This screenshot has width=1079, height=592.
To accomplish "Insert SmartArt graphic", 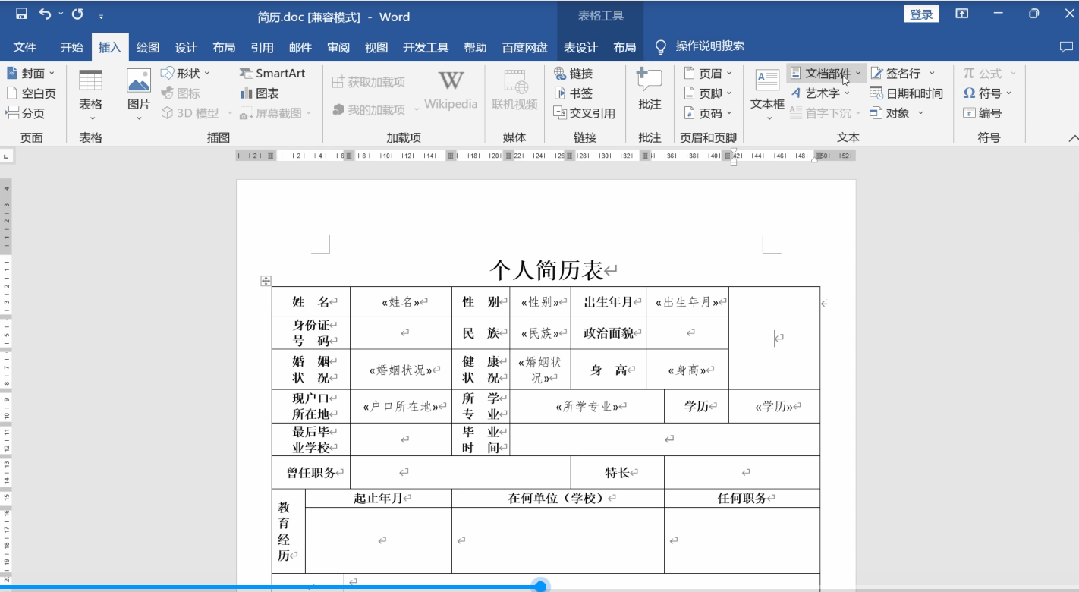I will [x=273, y=73].
